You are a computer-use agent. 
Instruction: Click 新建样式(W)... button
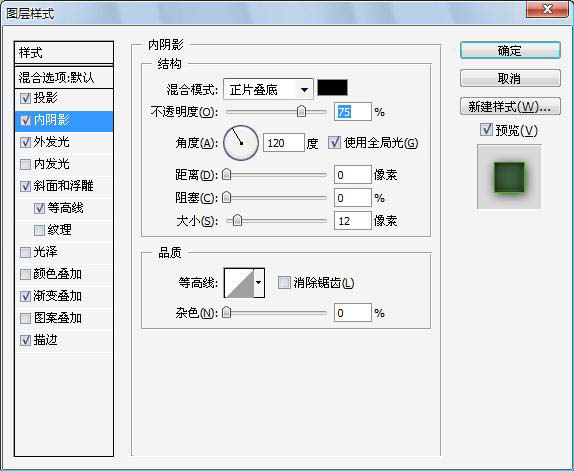tap(510, 106)
